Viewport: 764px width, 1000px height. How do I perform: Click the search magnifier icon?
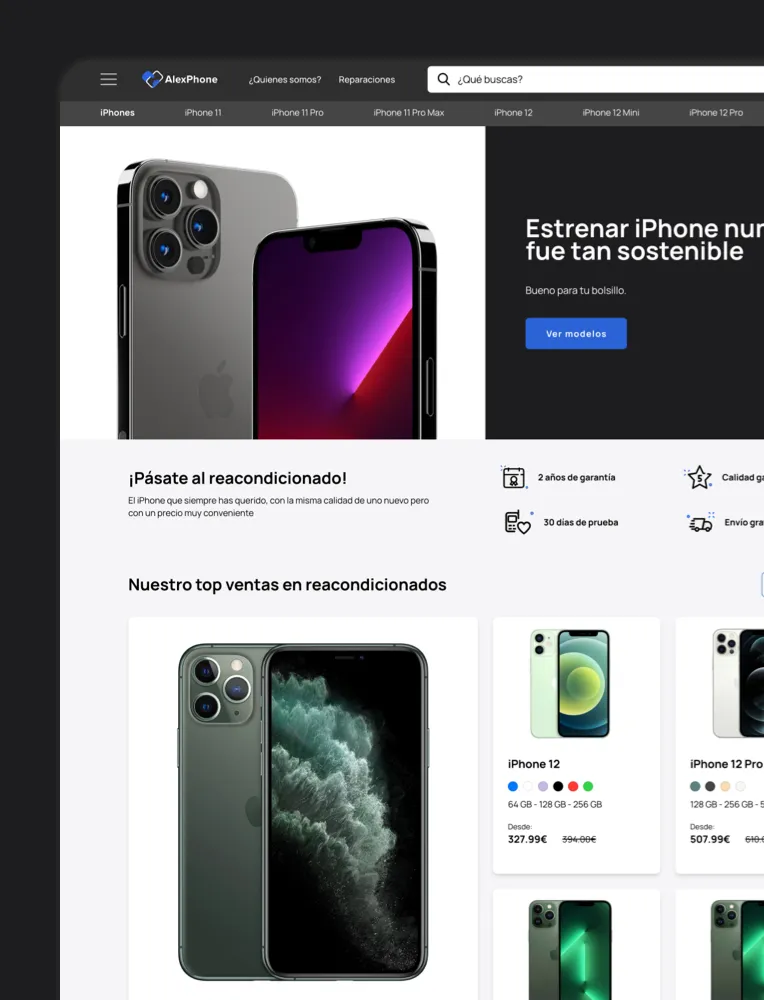(x=443, y=79)
